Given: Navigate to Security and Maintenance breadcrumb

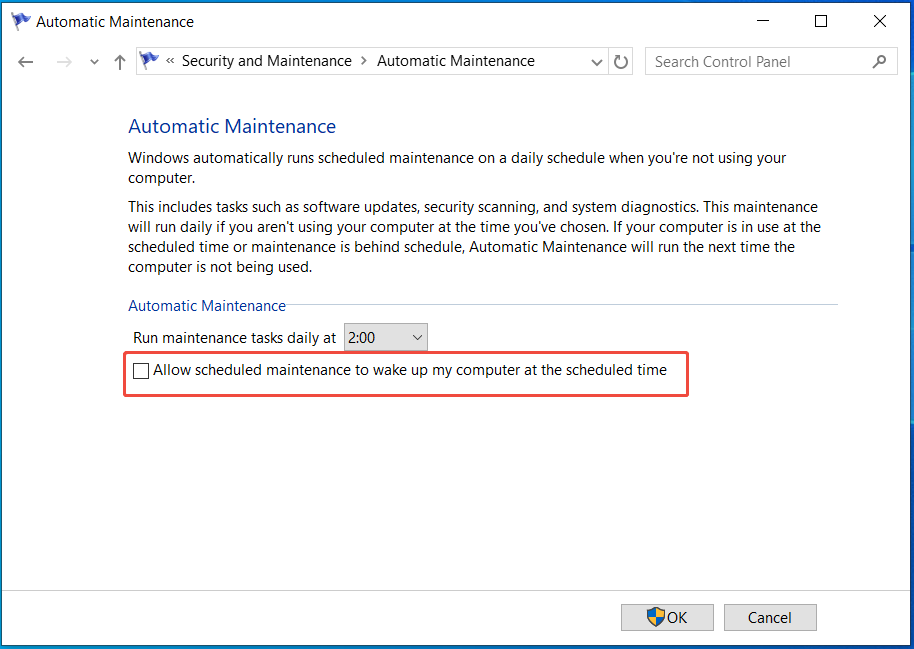Looking at the screenshot, I should click(266, 60).
